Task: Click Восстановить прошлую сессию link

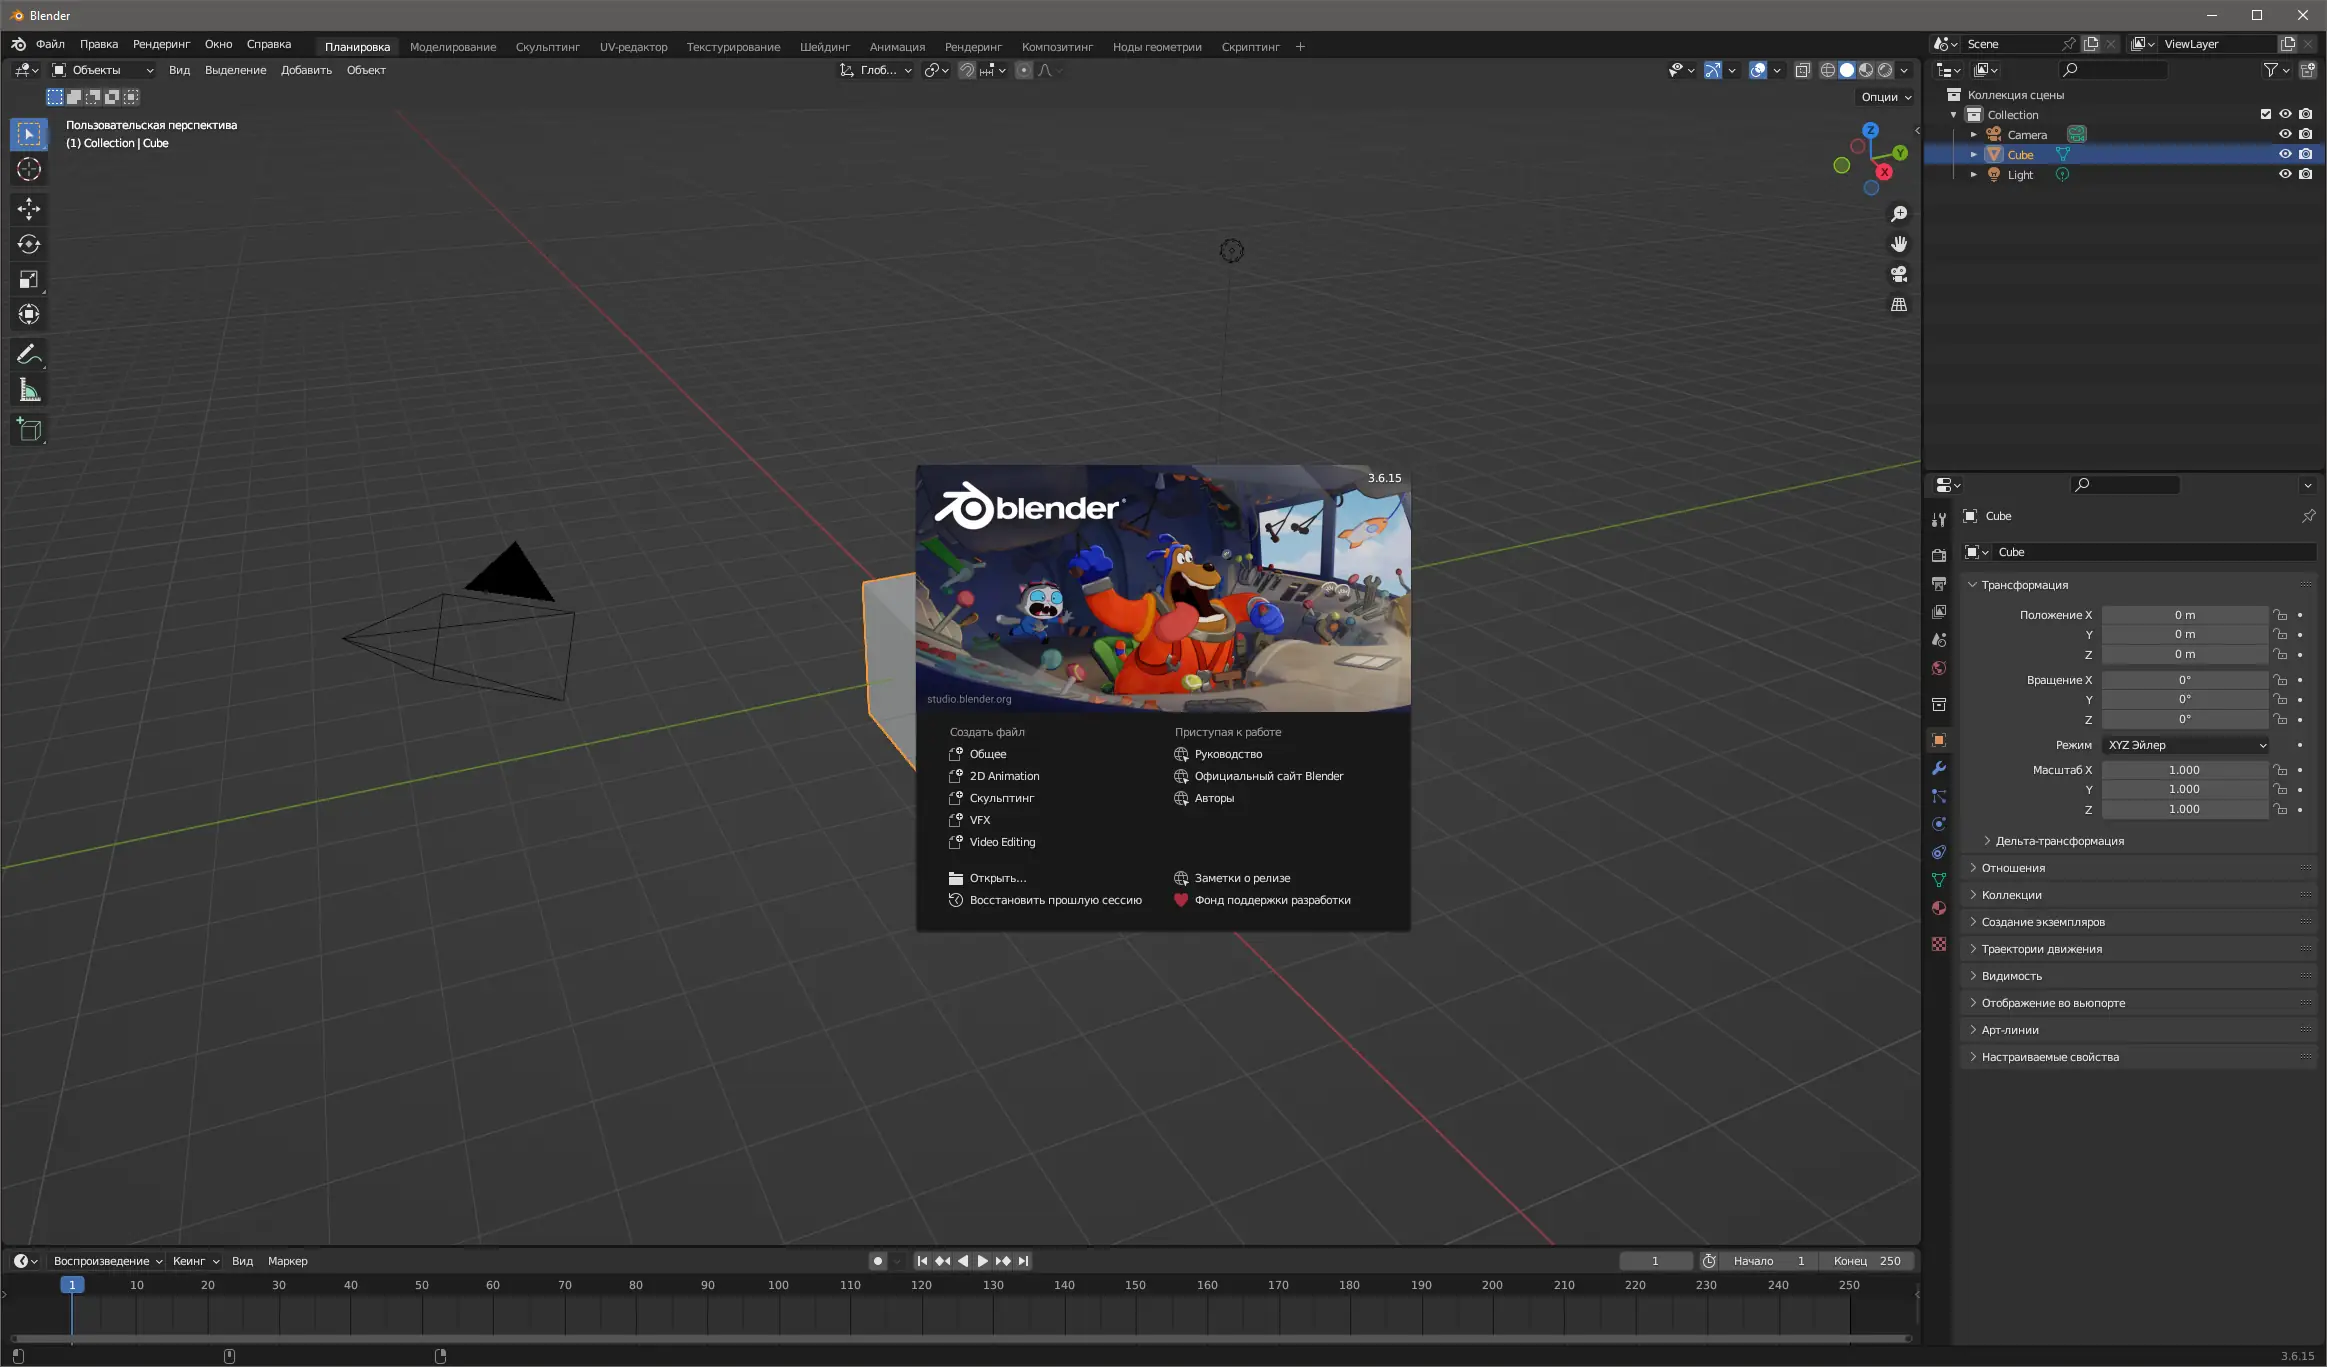Action: [x=1055, y=900]
